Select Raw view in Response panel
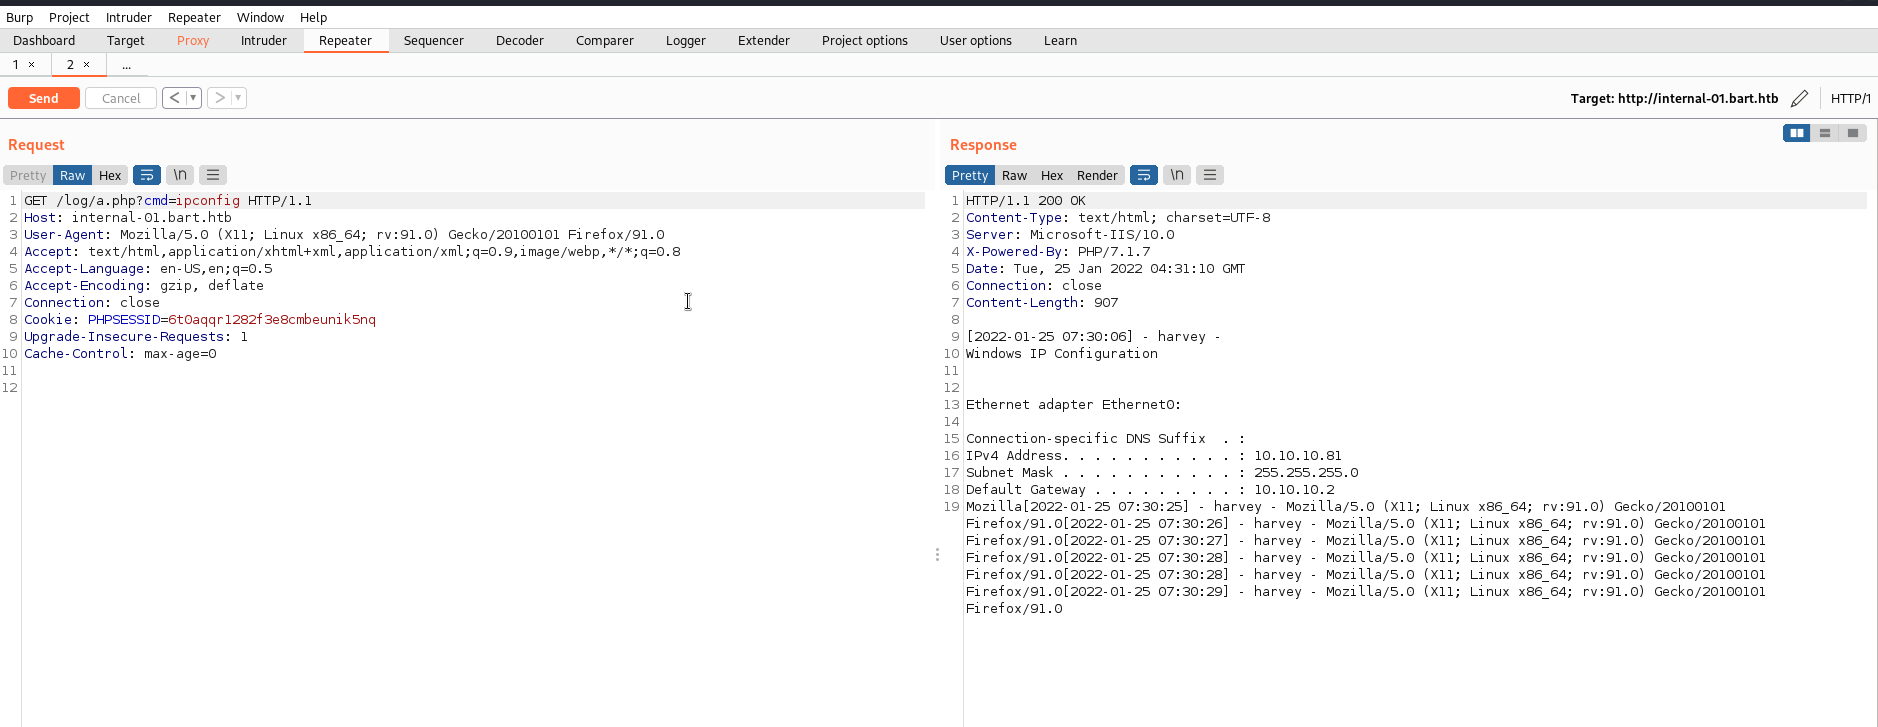The width and height of the screenshot is (1878, 727). point(1014,175)
